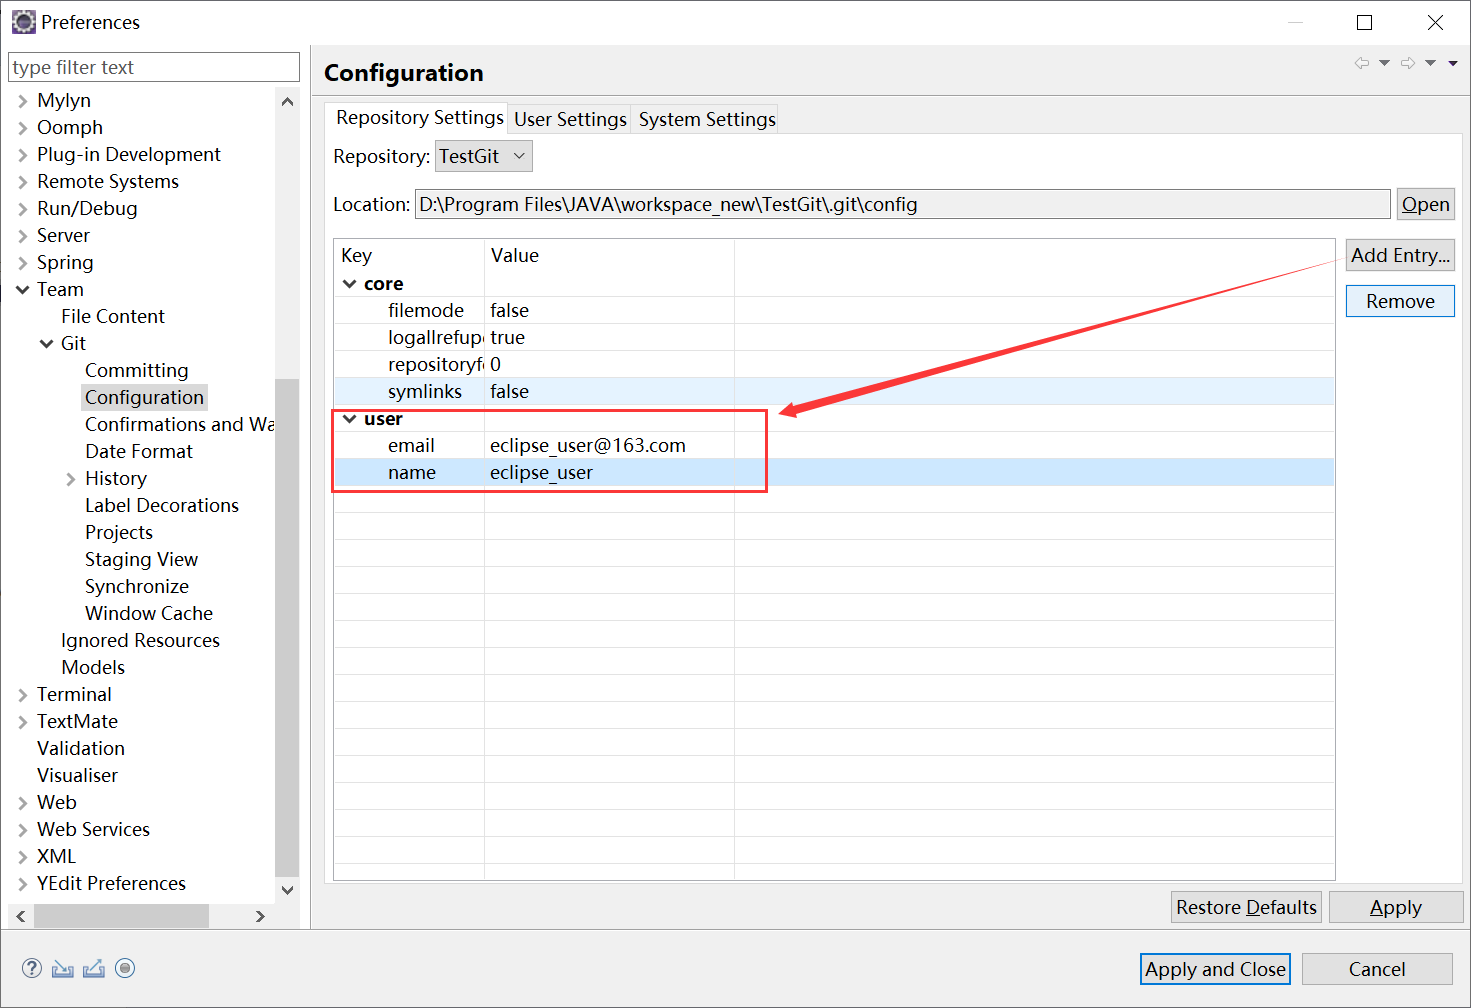Screen dimensions: 1471x1008
Task: Click the Oomph preference recorder icon
Action: click(125, 968)
